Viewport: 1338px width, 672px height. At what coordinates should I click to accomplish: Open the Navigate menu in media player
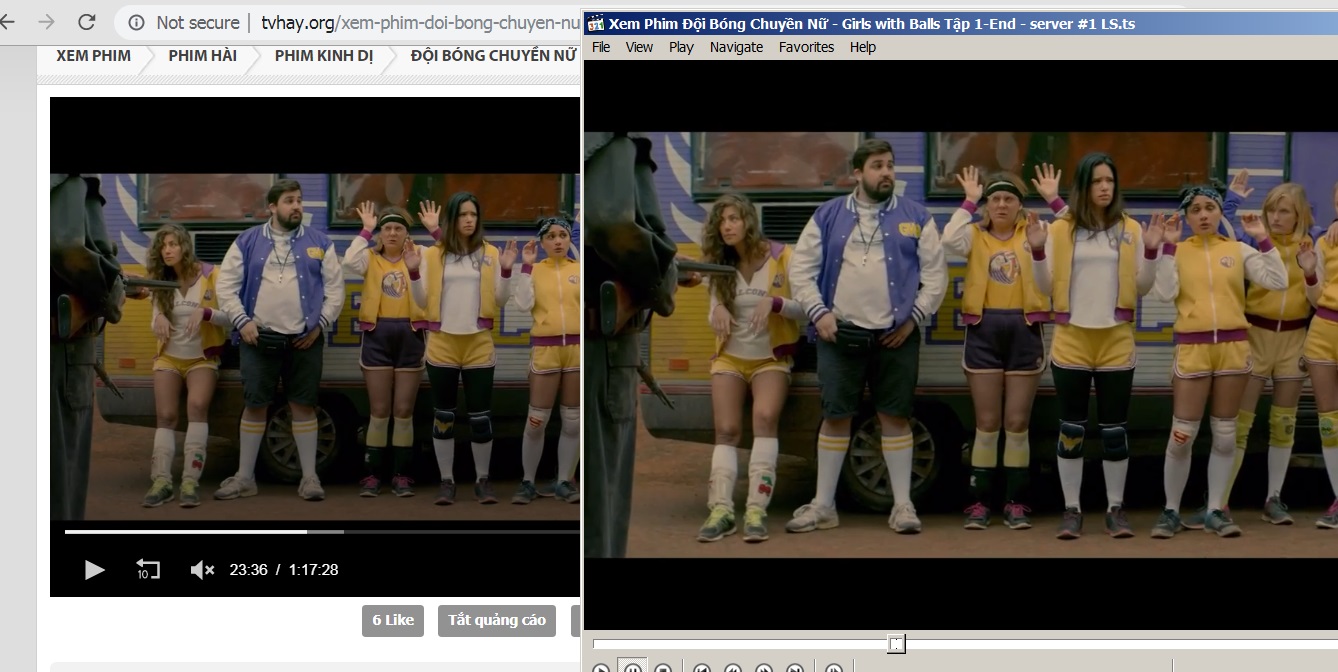(x=736, y=47)
